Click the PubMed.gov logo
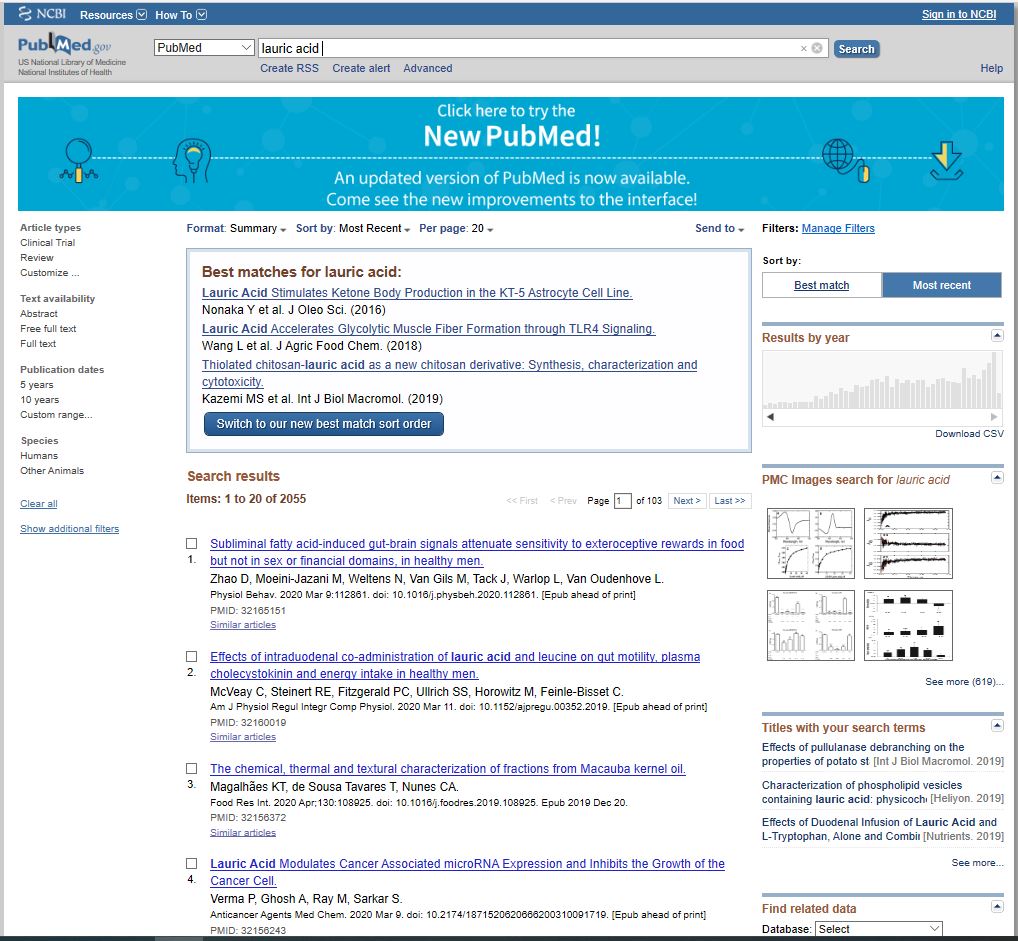Viewport: 1018px width, 941px height. coord(64,45)
